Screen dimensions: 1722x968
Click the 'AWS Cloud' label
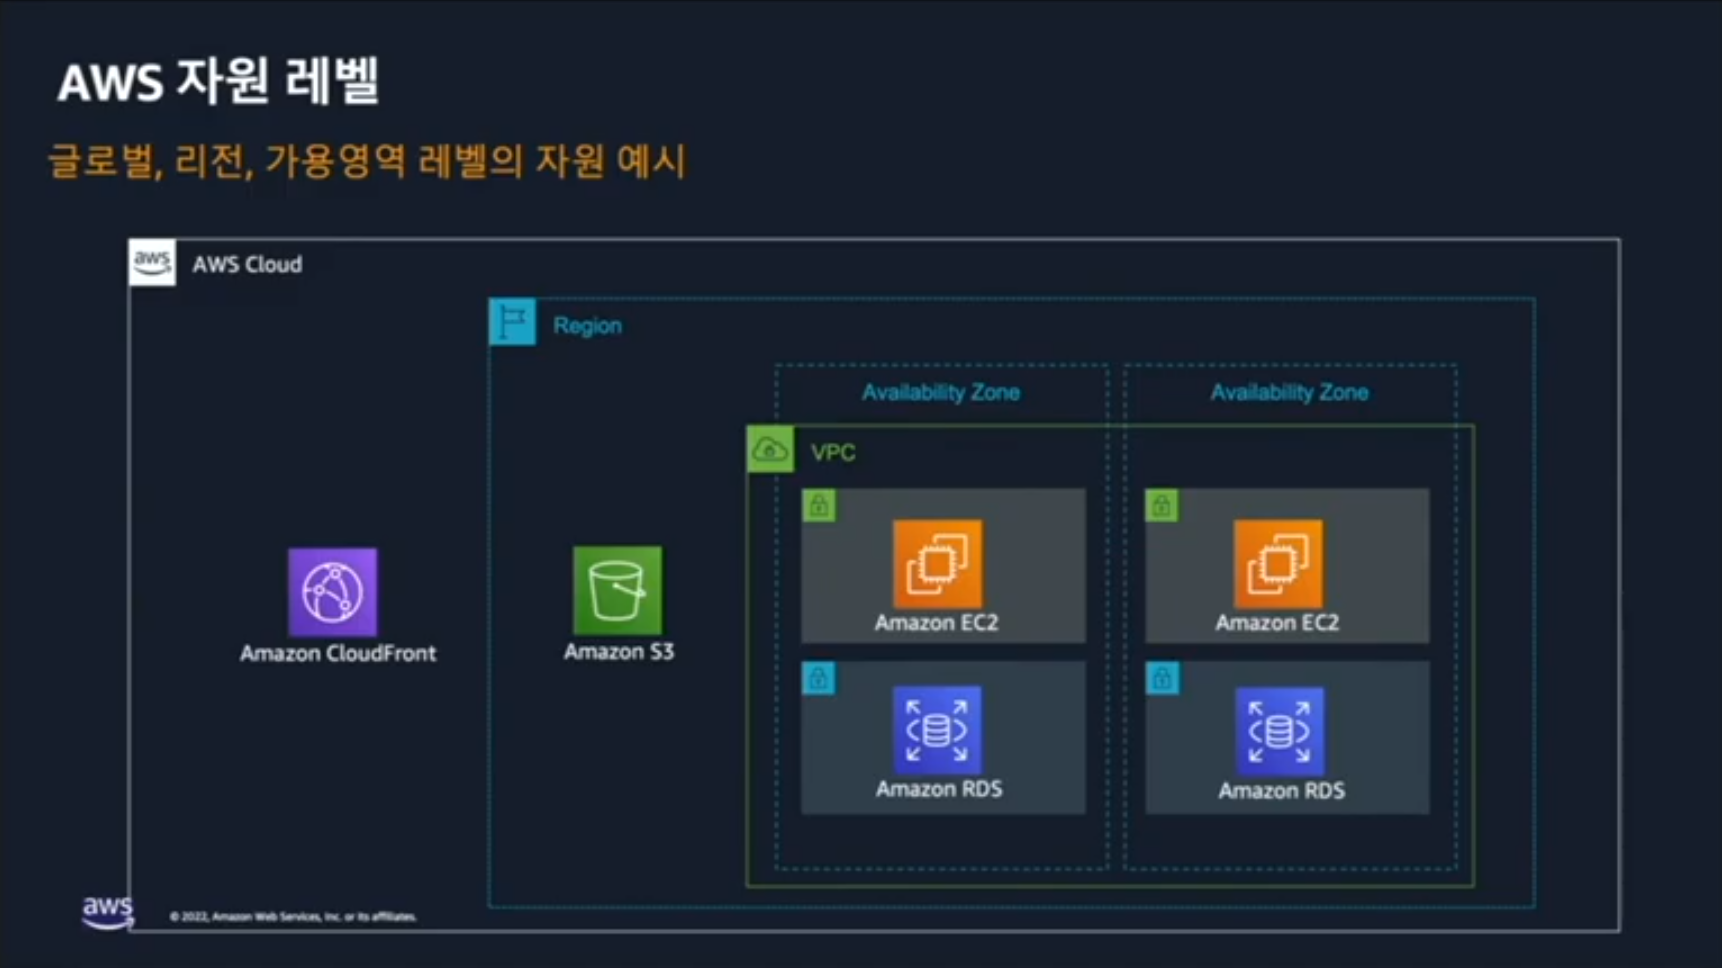[x=247, y=264]
